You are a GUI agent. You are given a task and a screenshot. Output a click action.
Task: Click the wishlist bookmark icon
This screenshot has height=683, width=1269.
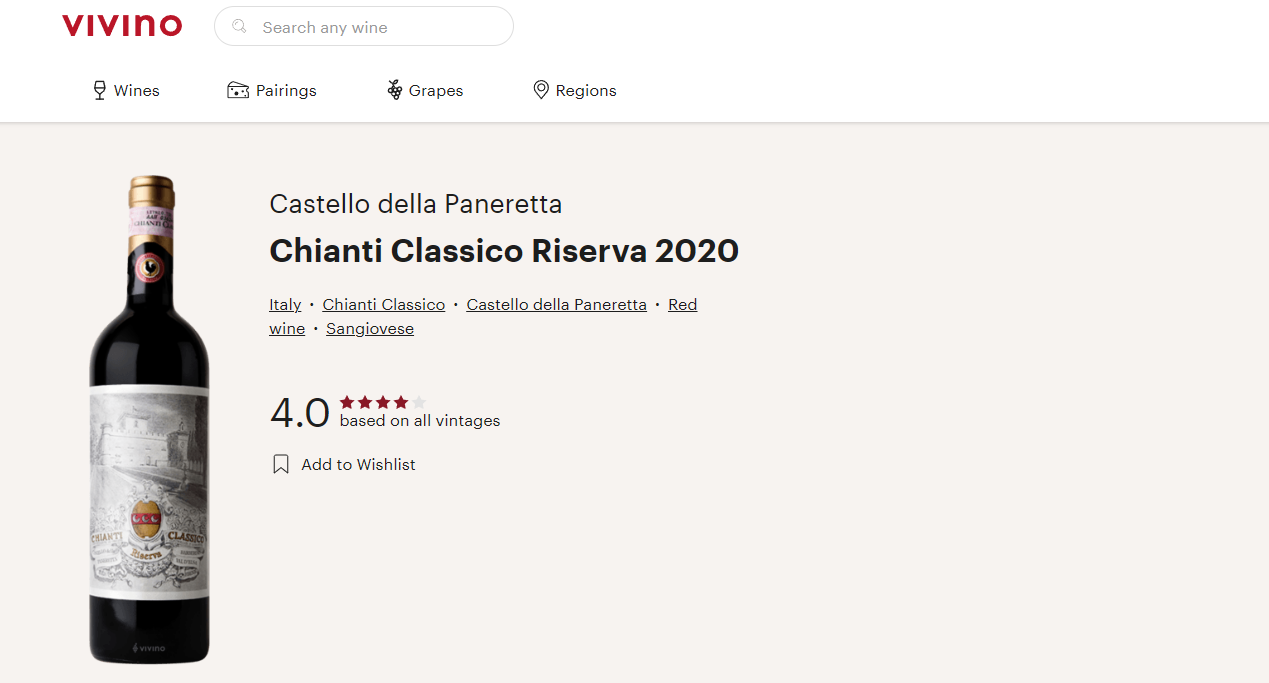(281, 464)
